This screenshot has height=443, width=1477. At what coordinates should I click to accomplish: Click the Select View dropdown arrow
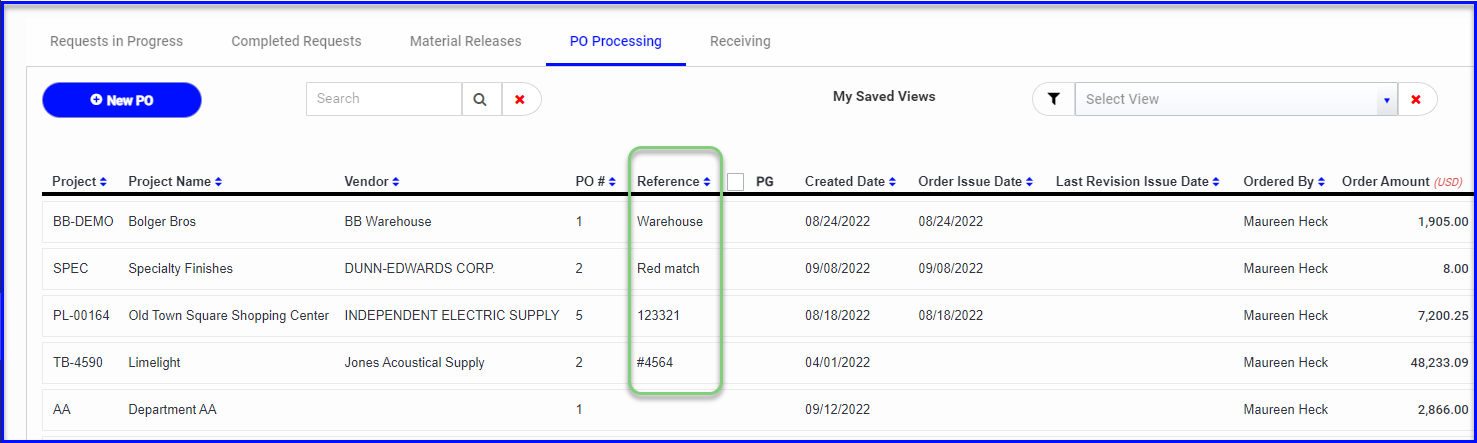click(1386, 99)
